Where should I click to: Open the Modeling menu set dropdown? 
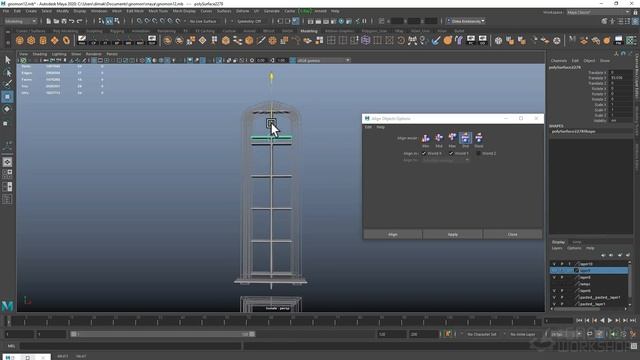20,21
